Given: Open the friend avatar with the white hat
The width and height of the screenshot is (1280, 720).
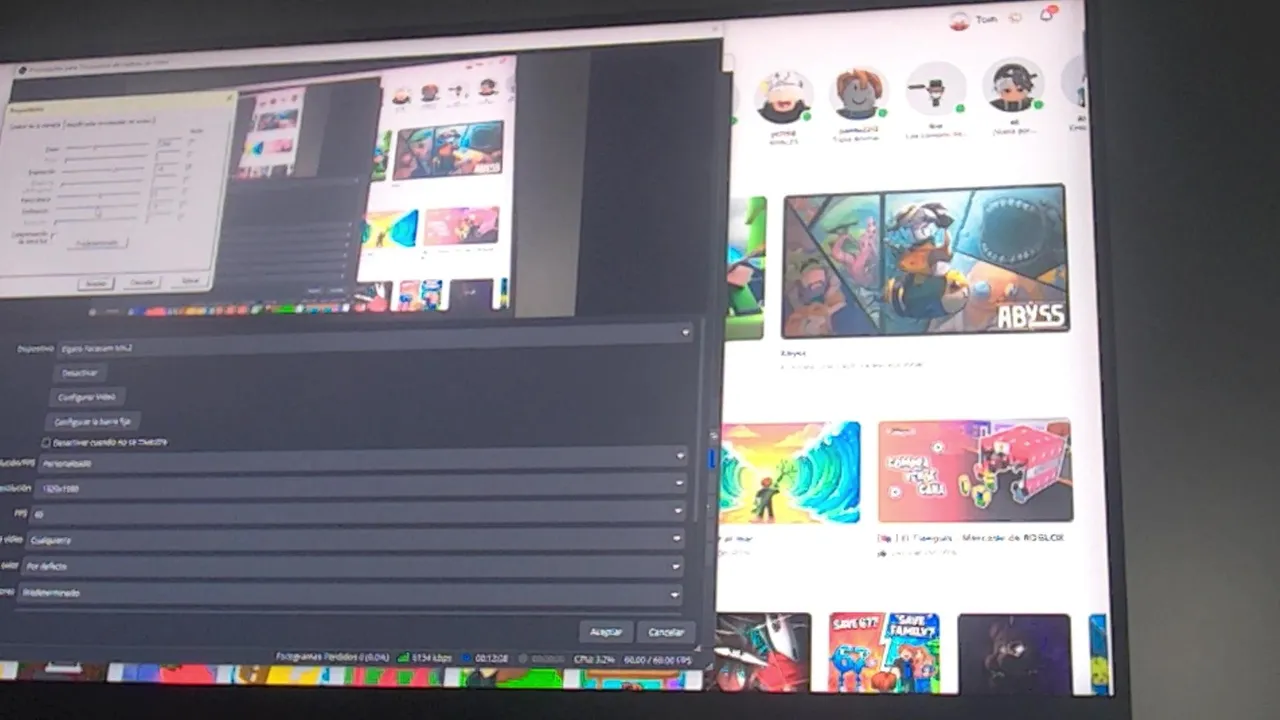Looking at the screenshot, I should 783,98.
